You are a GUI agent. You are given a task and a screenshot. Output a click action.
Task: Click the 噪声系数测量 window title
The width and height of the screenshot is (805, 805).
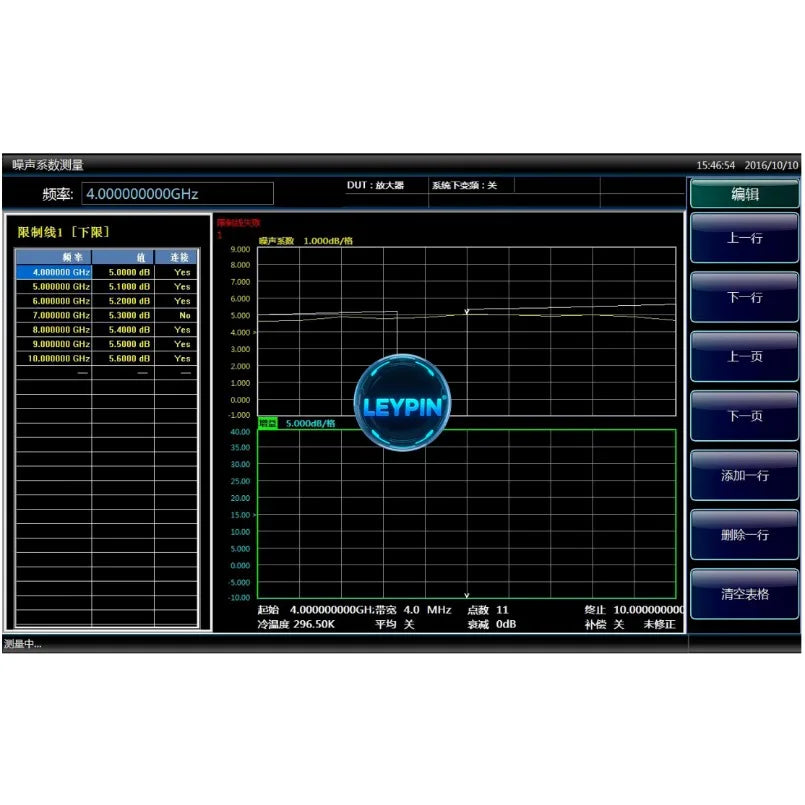48,165
